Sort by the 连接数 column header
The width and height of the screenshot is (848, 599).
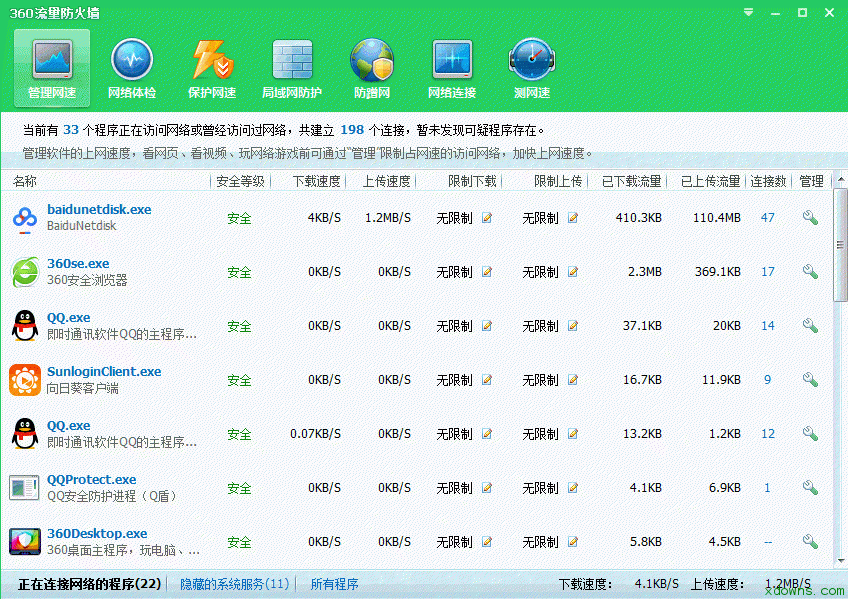click(x=768, y=181)
